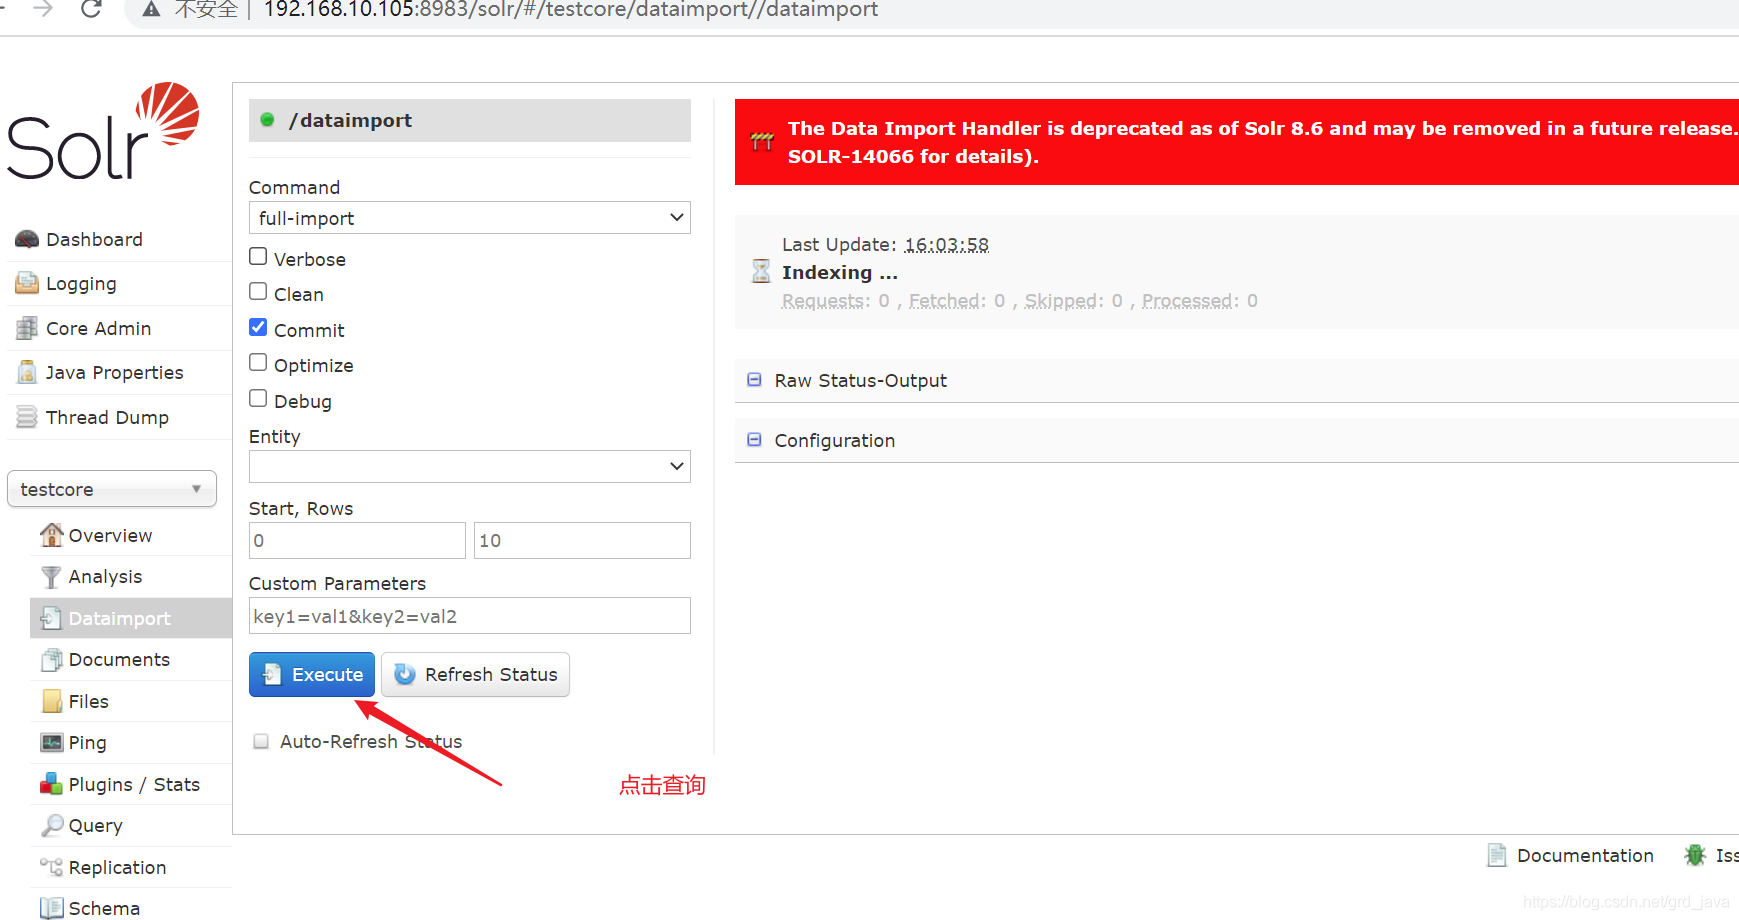The height and width of the screenshot is (920, 1739).
Task: Click the Start value input field
Action: [357, 541]
